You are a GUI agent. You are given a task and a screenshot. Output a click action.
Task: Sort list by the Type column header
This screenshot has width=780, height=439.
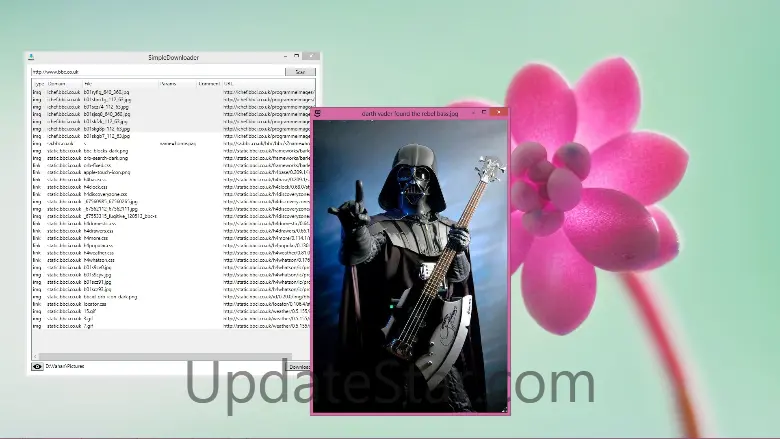point(39,84)
